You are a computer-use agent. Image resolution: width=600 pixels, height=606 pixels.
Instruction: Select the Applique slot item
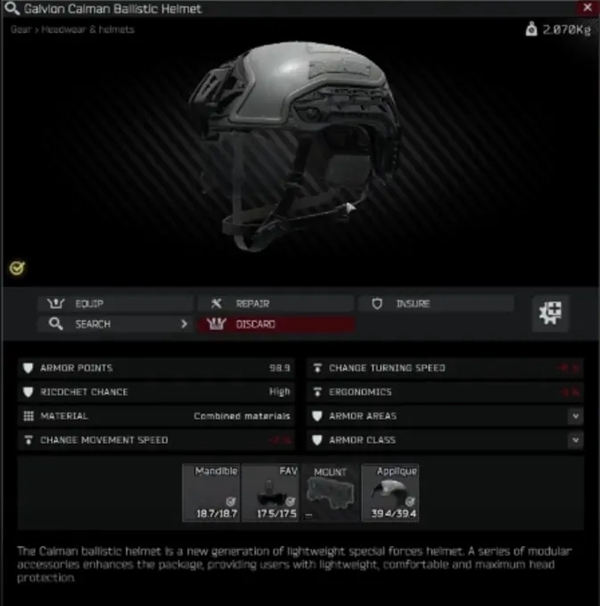(x=390, y=493)
